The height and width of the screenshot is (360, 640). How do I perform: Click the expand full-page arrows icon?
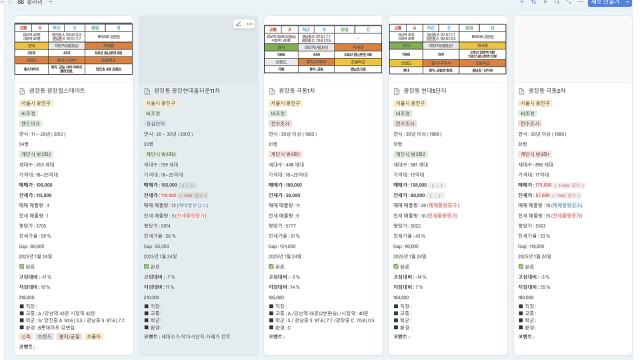[569, 2]
